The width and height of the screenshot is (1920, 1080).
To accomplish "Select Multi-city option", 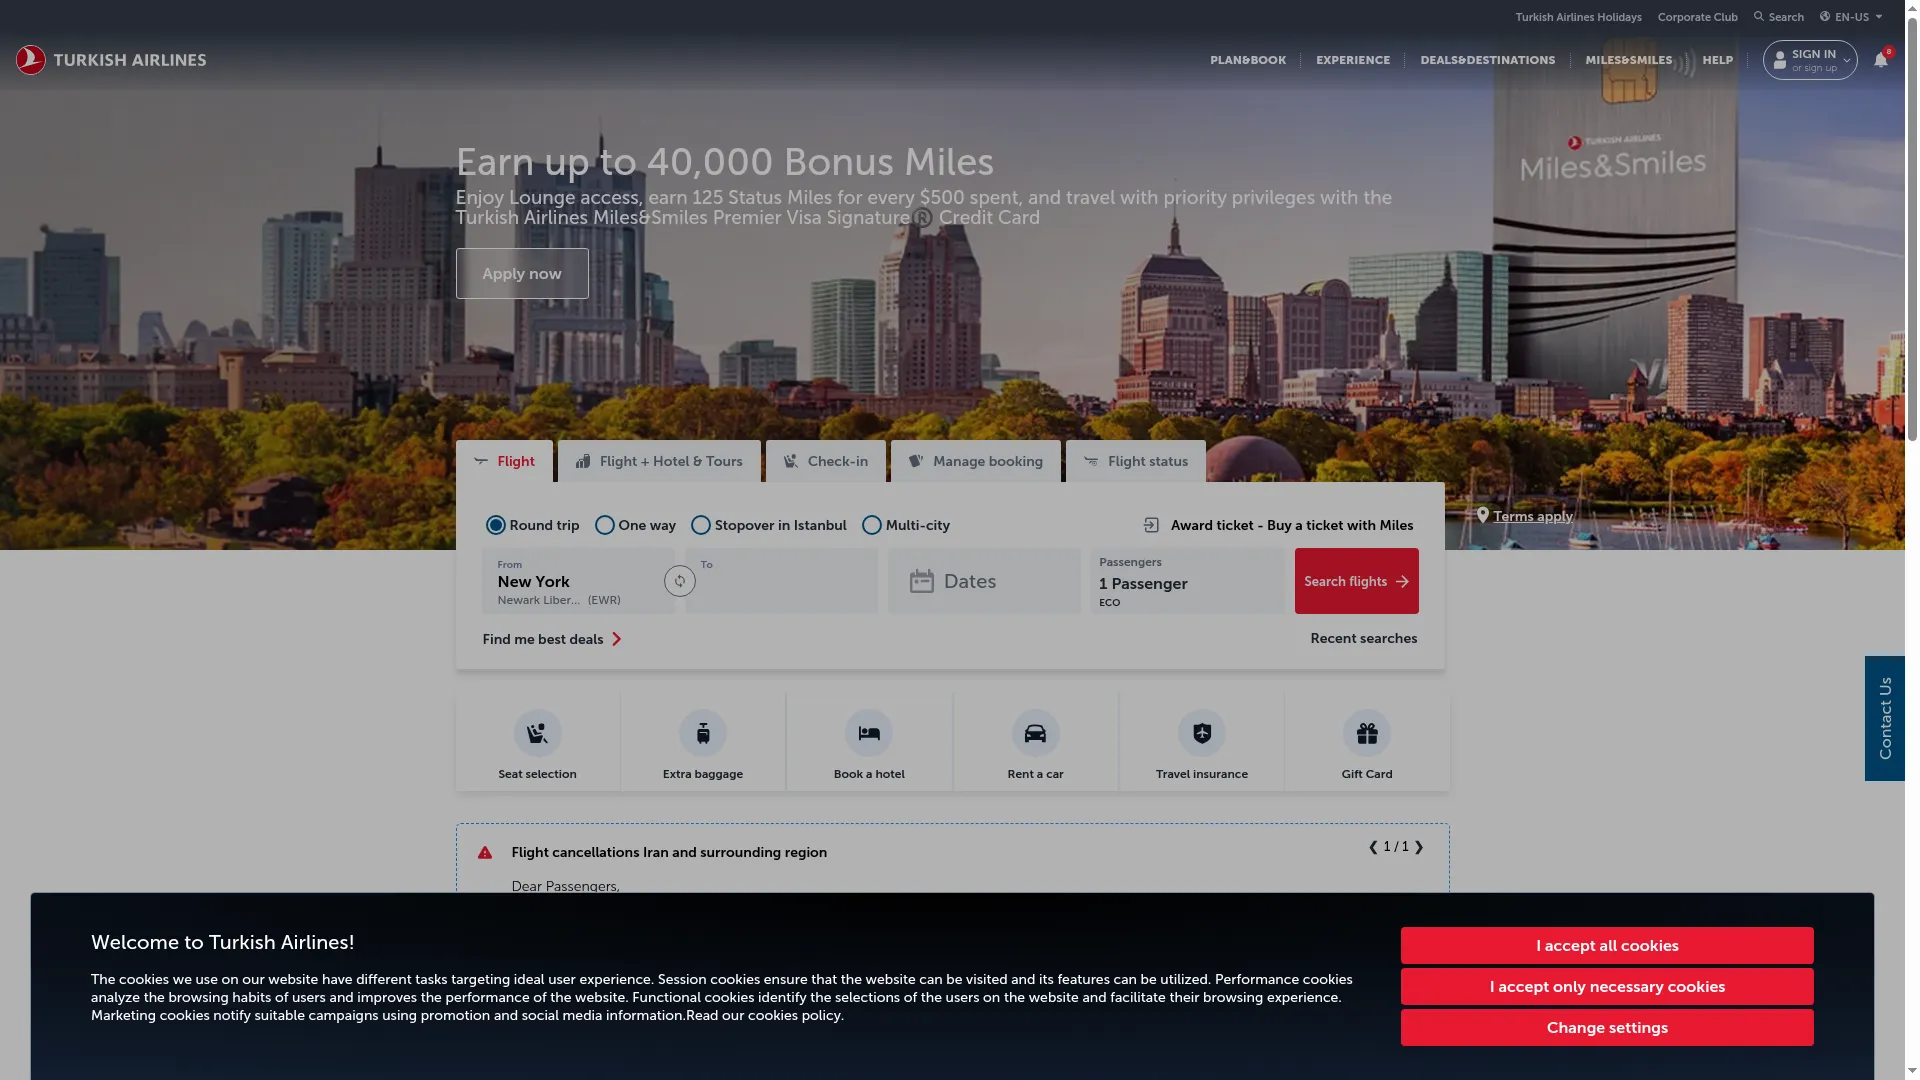I will [872, 525].
